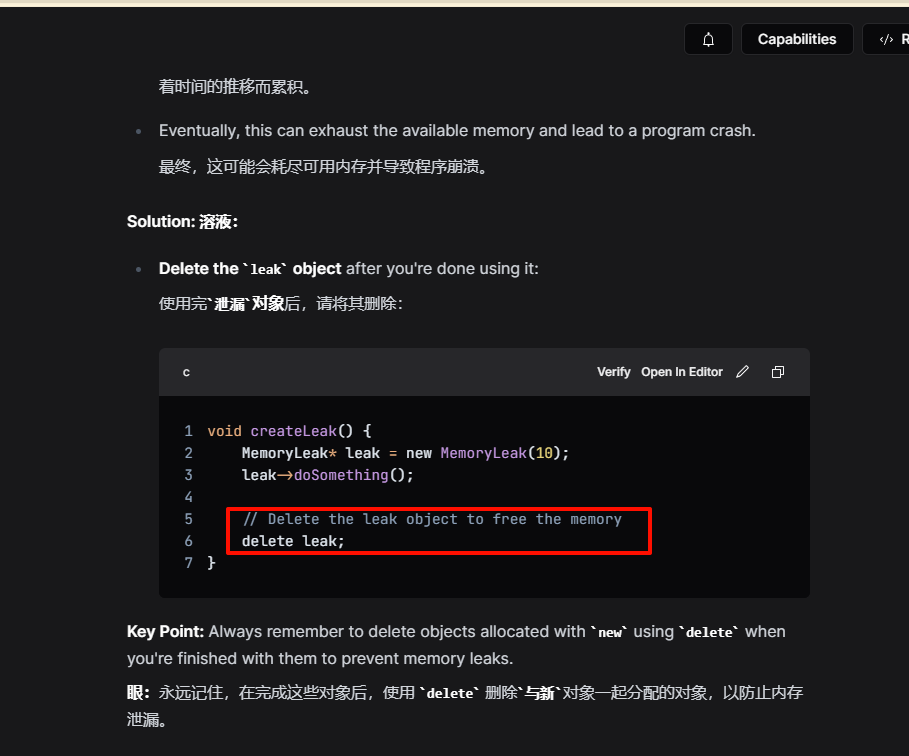Click the inline `leak` code in bullet
909x756 pixels.
tap(266, 270)
